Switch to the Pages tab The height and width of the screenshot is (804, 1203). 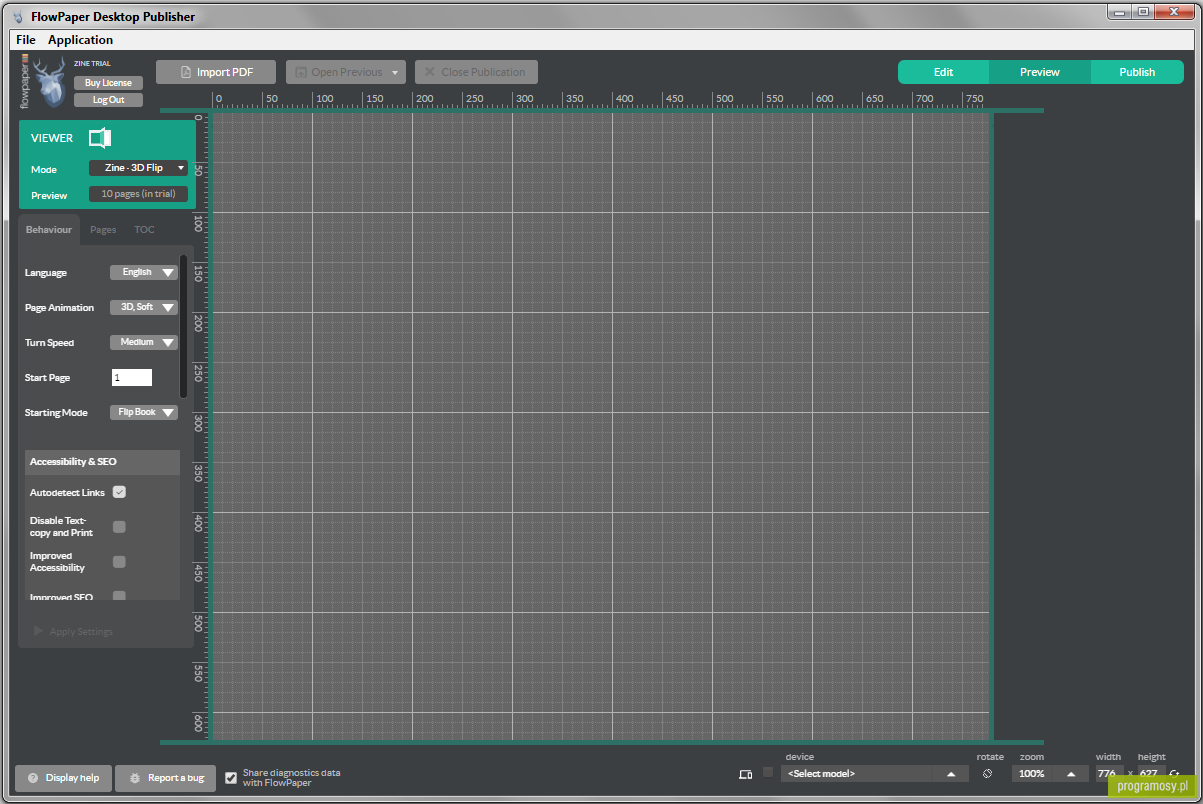(x=103, y=230)
